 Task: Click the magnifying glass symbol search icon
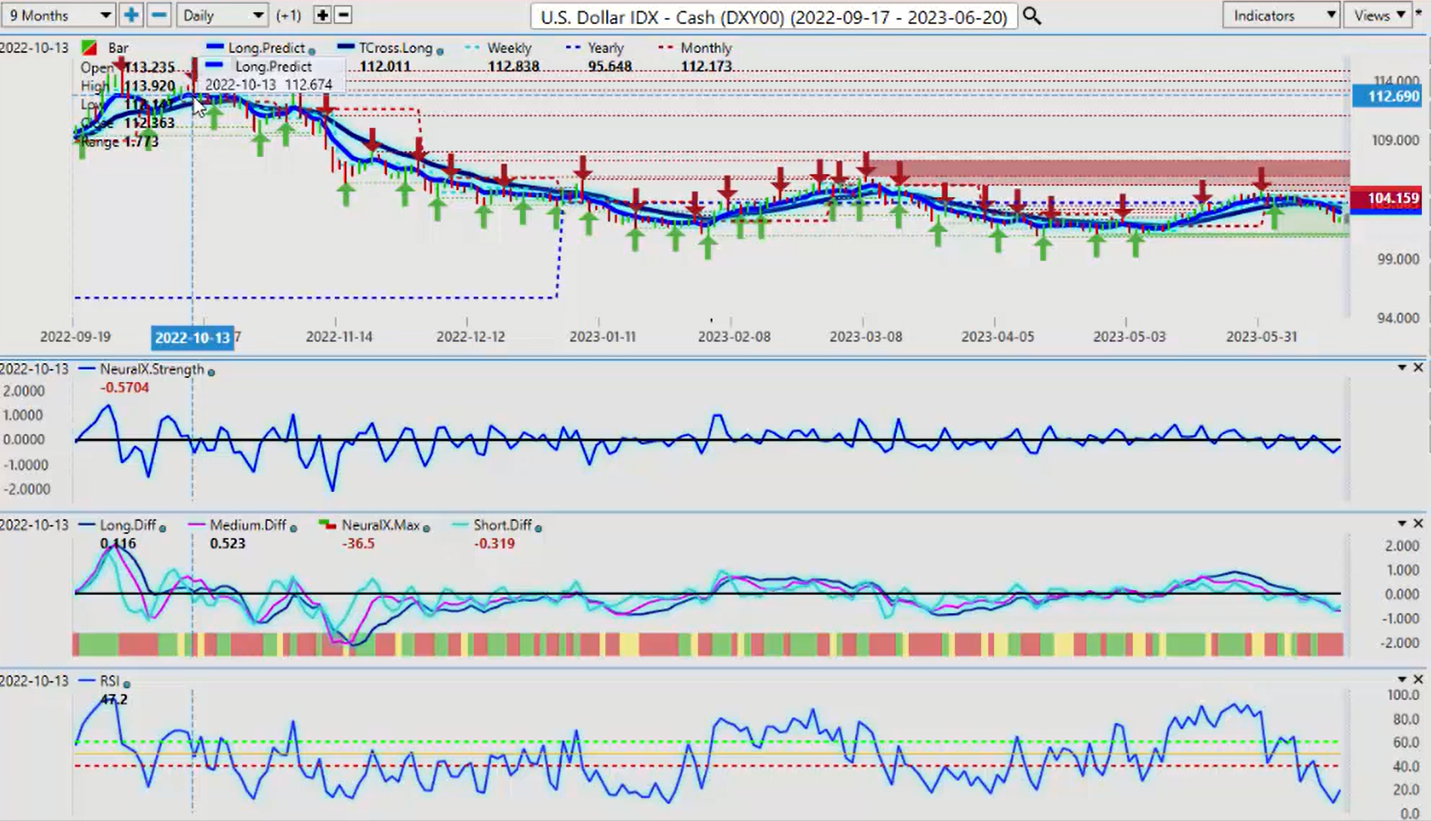click(1032, 16)
